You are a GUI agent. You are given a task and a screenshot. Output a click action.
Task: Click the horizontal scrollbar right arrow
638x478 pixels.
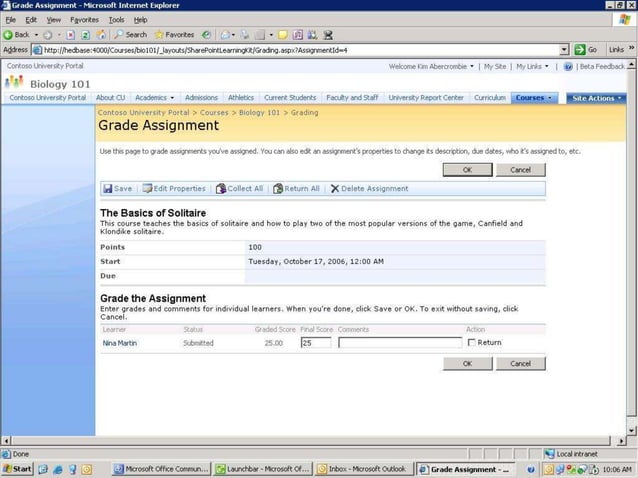pyautogui.click(x=621, y=441)
